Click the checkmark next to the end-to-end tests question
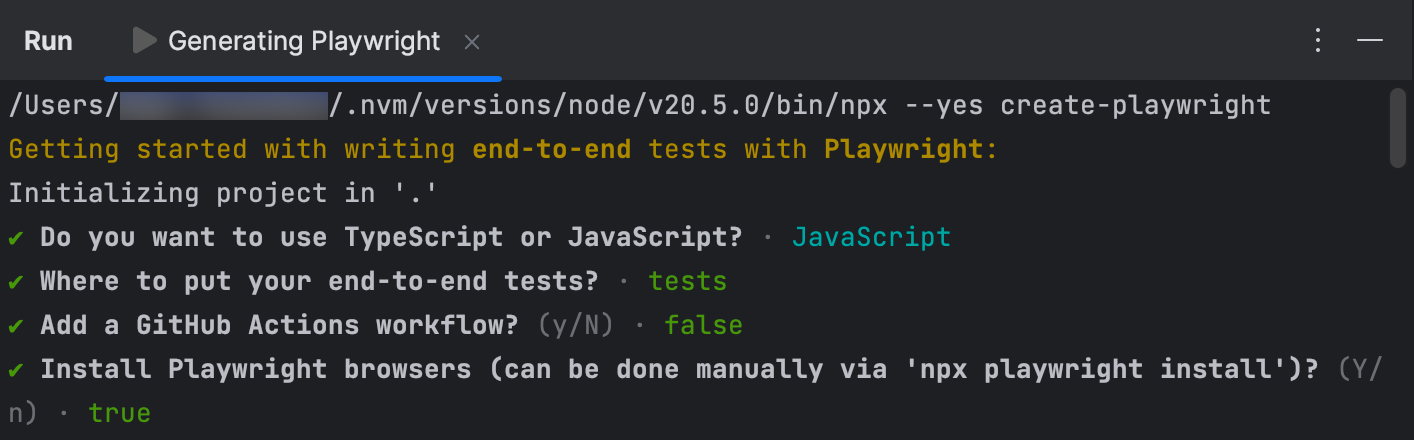1414x440 pixels. coord(16,282)
